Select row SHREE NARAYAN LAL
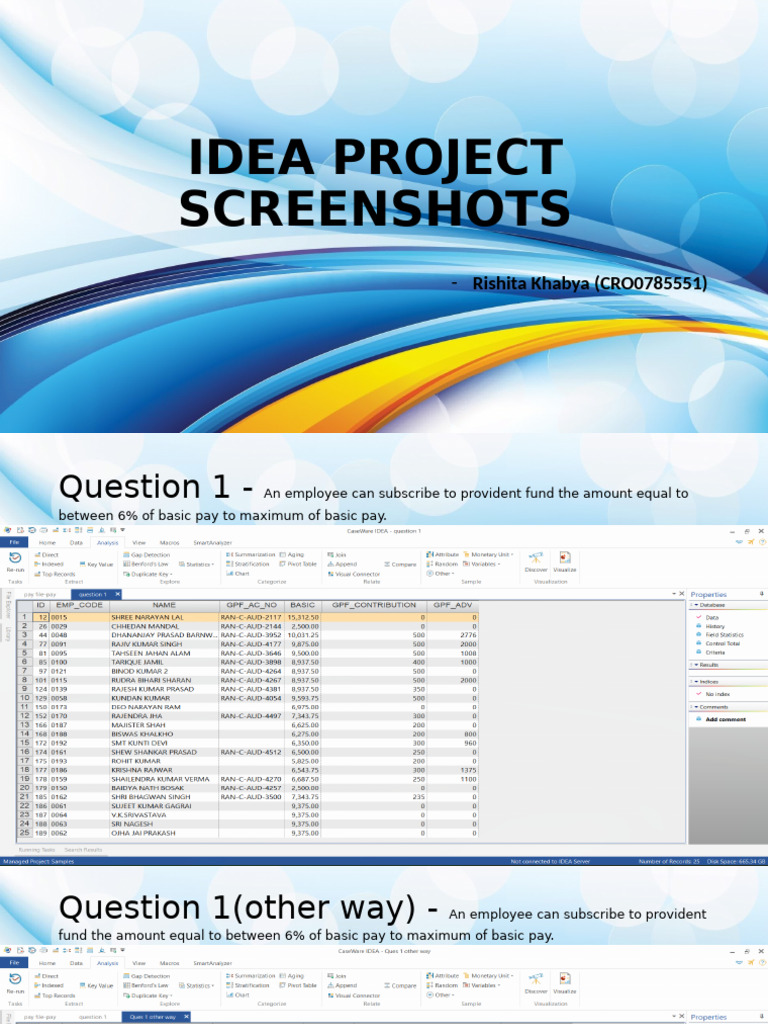 click(x=247, y=617)
